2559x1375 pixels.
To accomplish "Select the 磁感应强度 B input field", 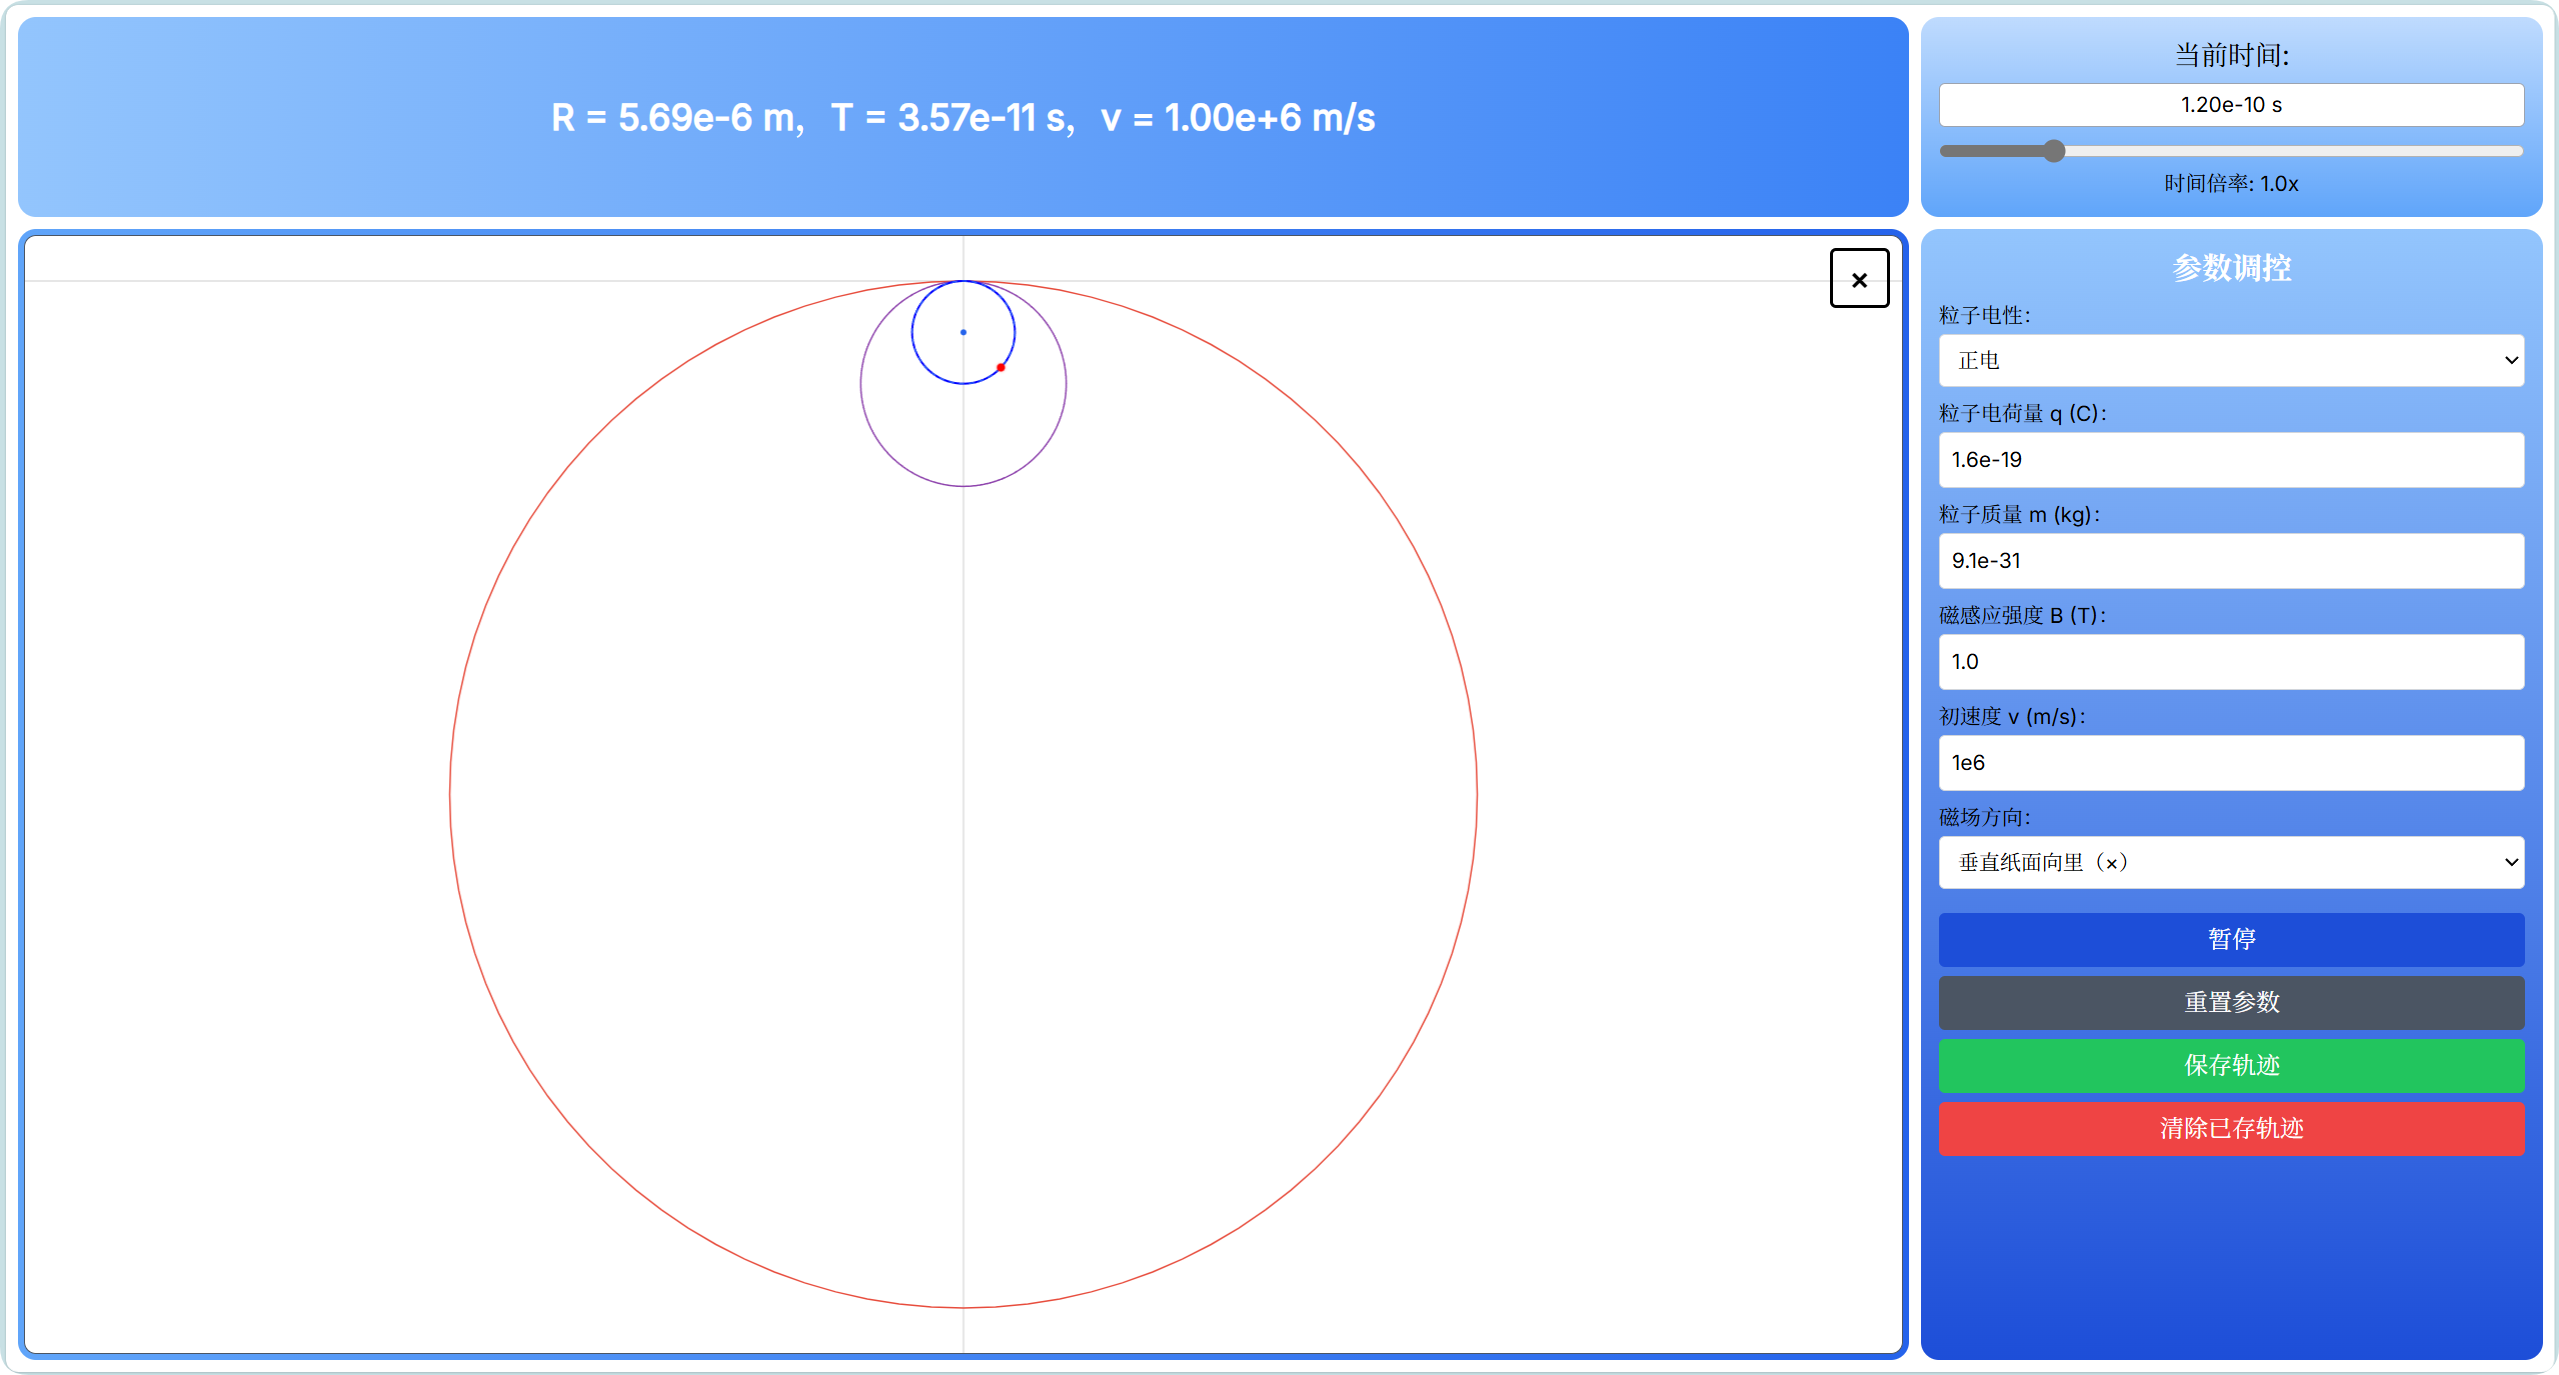I will [2231, 662].
